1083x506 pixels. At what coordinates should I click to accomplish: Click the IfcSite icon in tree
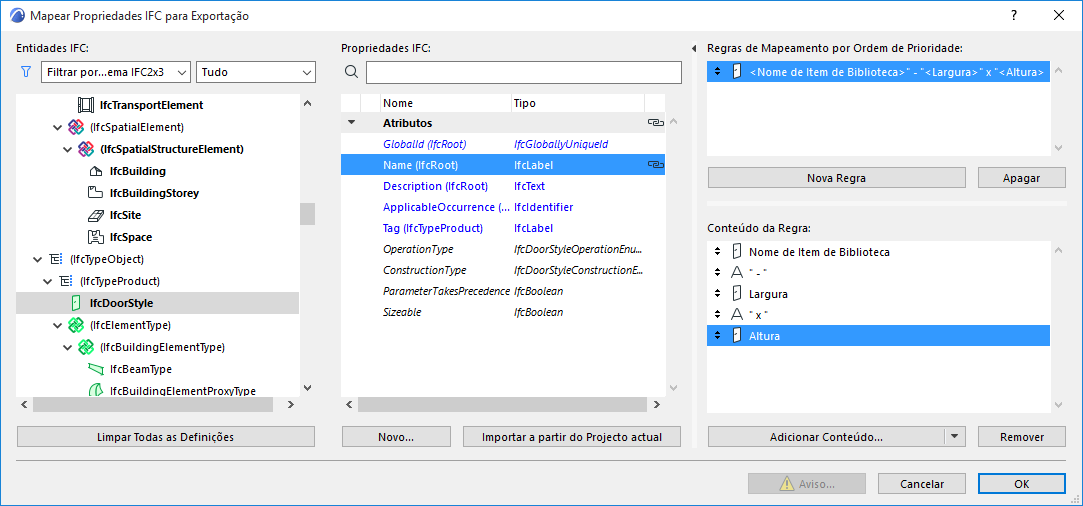[x=96, y=215]
